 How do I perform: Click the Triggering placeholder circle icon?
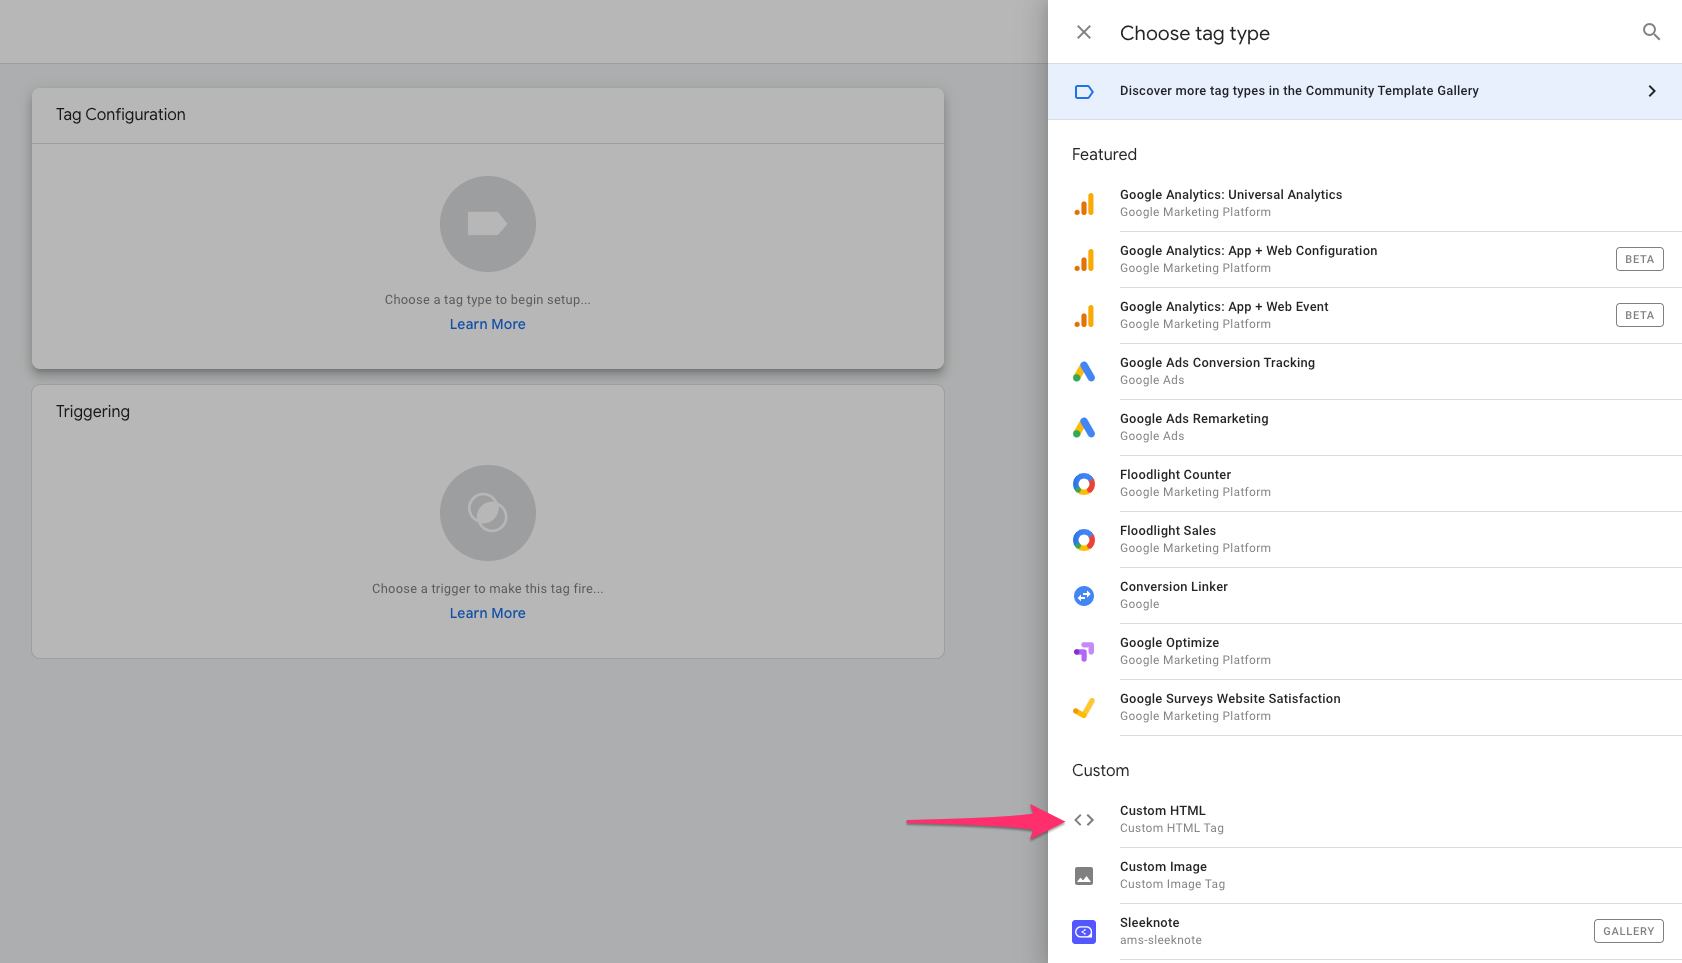coord(488,513)
